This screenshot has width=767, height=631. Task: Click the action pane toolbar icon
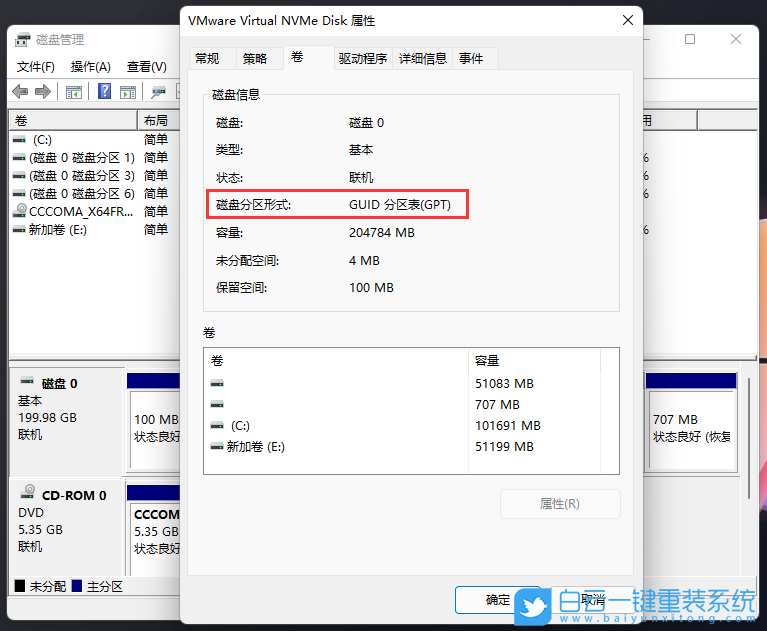(x=128, y=91)
